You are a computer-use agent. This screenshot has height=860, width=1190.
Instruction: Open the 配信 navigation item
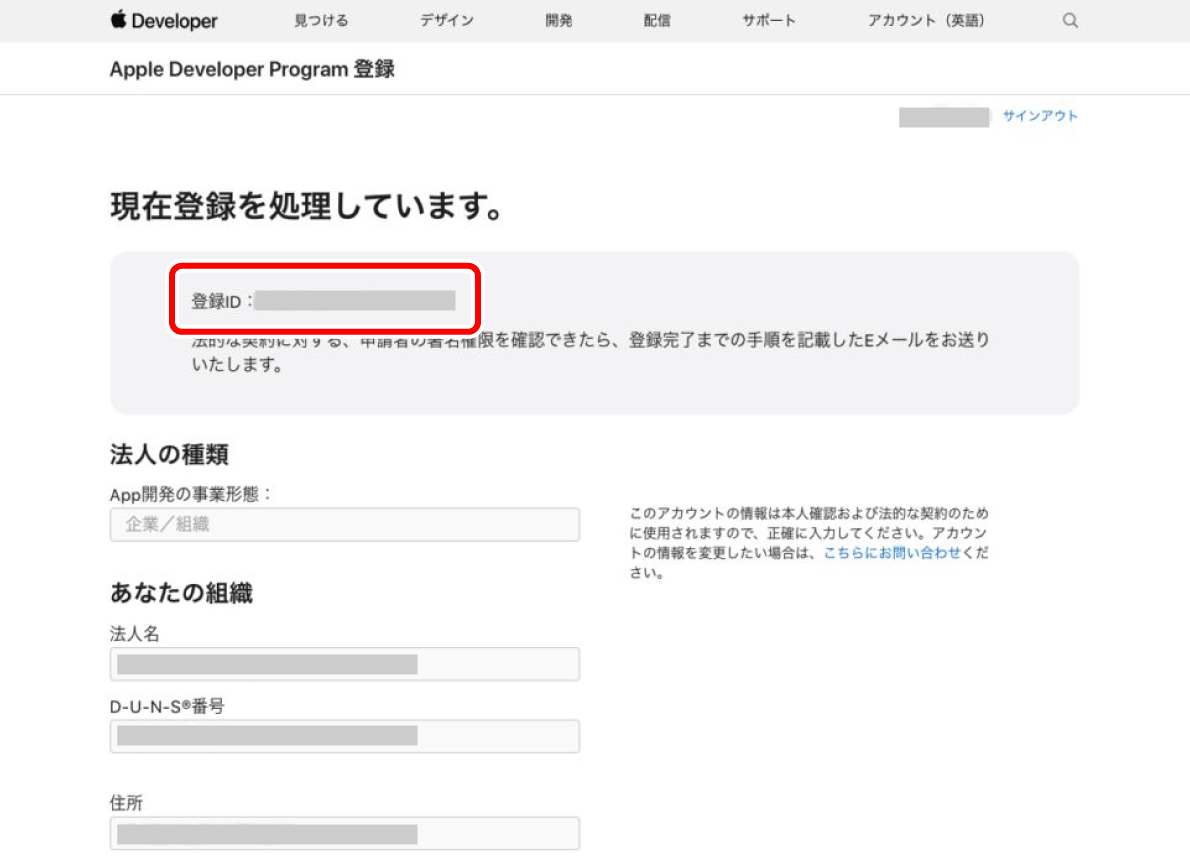[x=657, y=21]
